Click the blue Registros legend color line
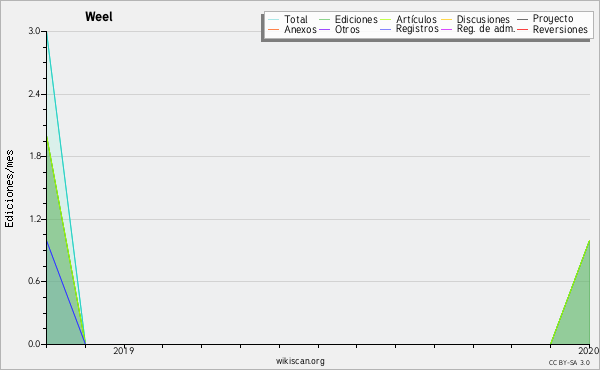Screen dimensions: 600x370 [x=385, y=29]
